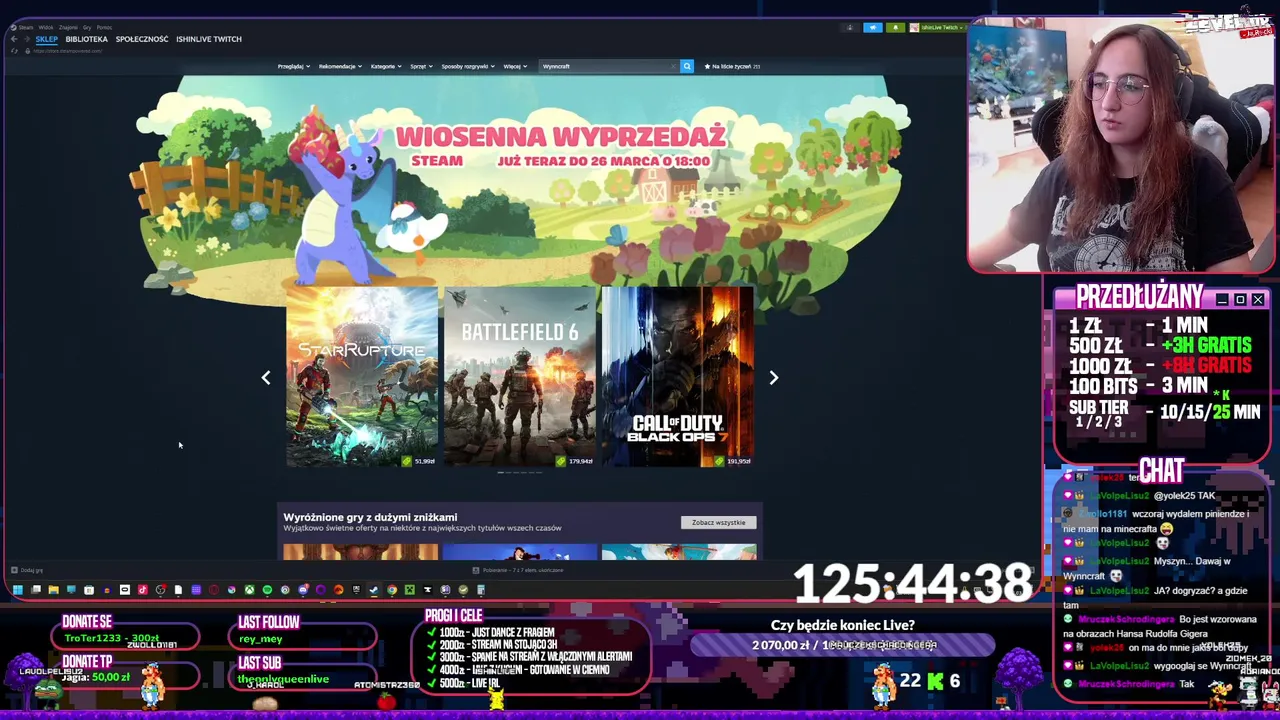Image resolution: width=1280 pixels, height=720 pixels.
Task: Go back with the Steam back arrow
Action: click(x=14, y=39)
